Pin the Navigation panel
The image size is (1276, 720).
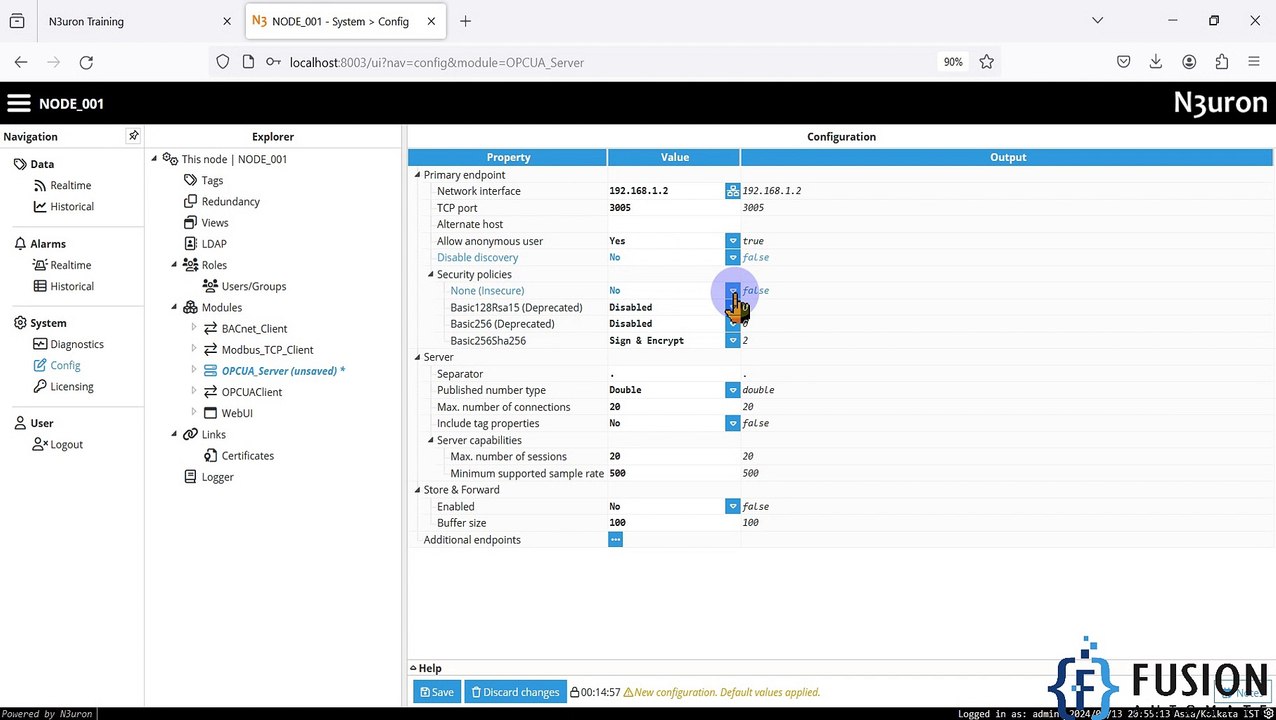pos(133,136)
